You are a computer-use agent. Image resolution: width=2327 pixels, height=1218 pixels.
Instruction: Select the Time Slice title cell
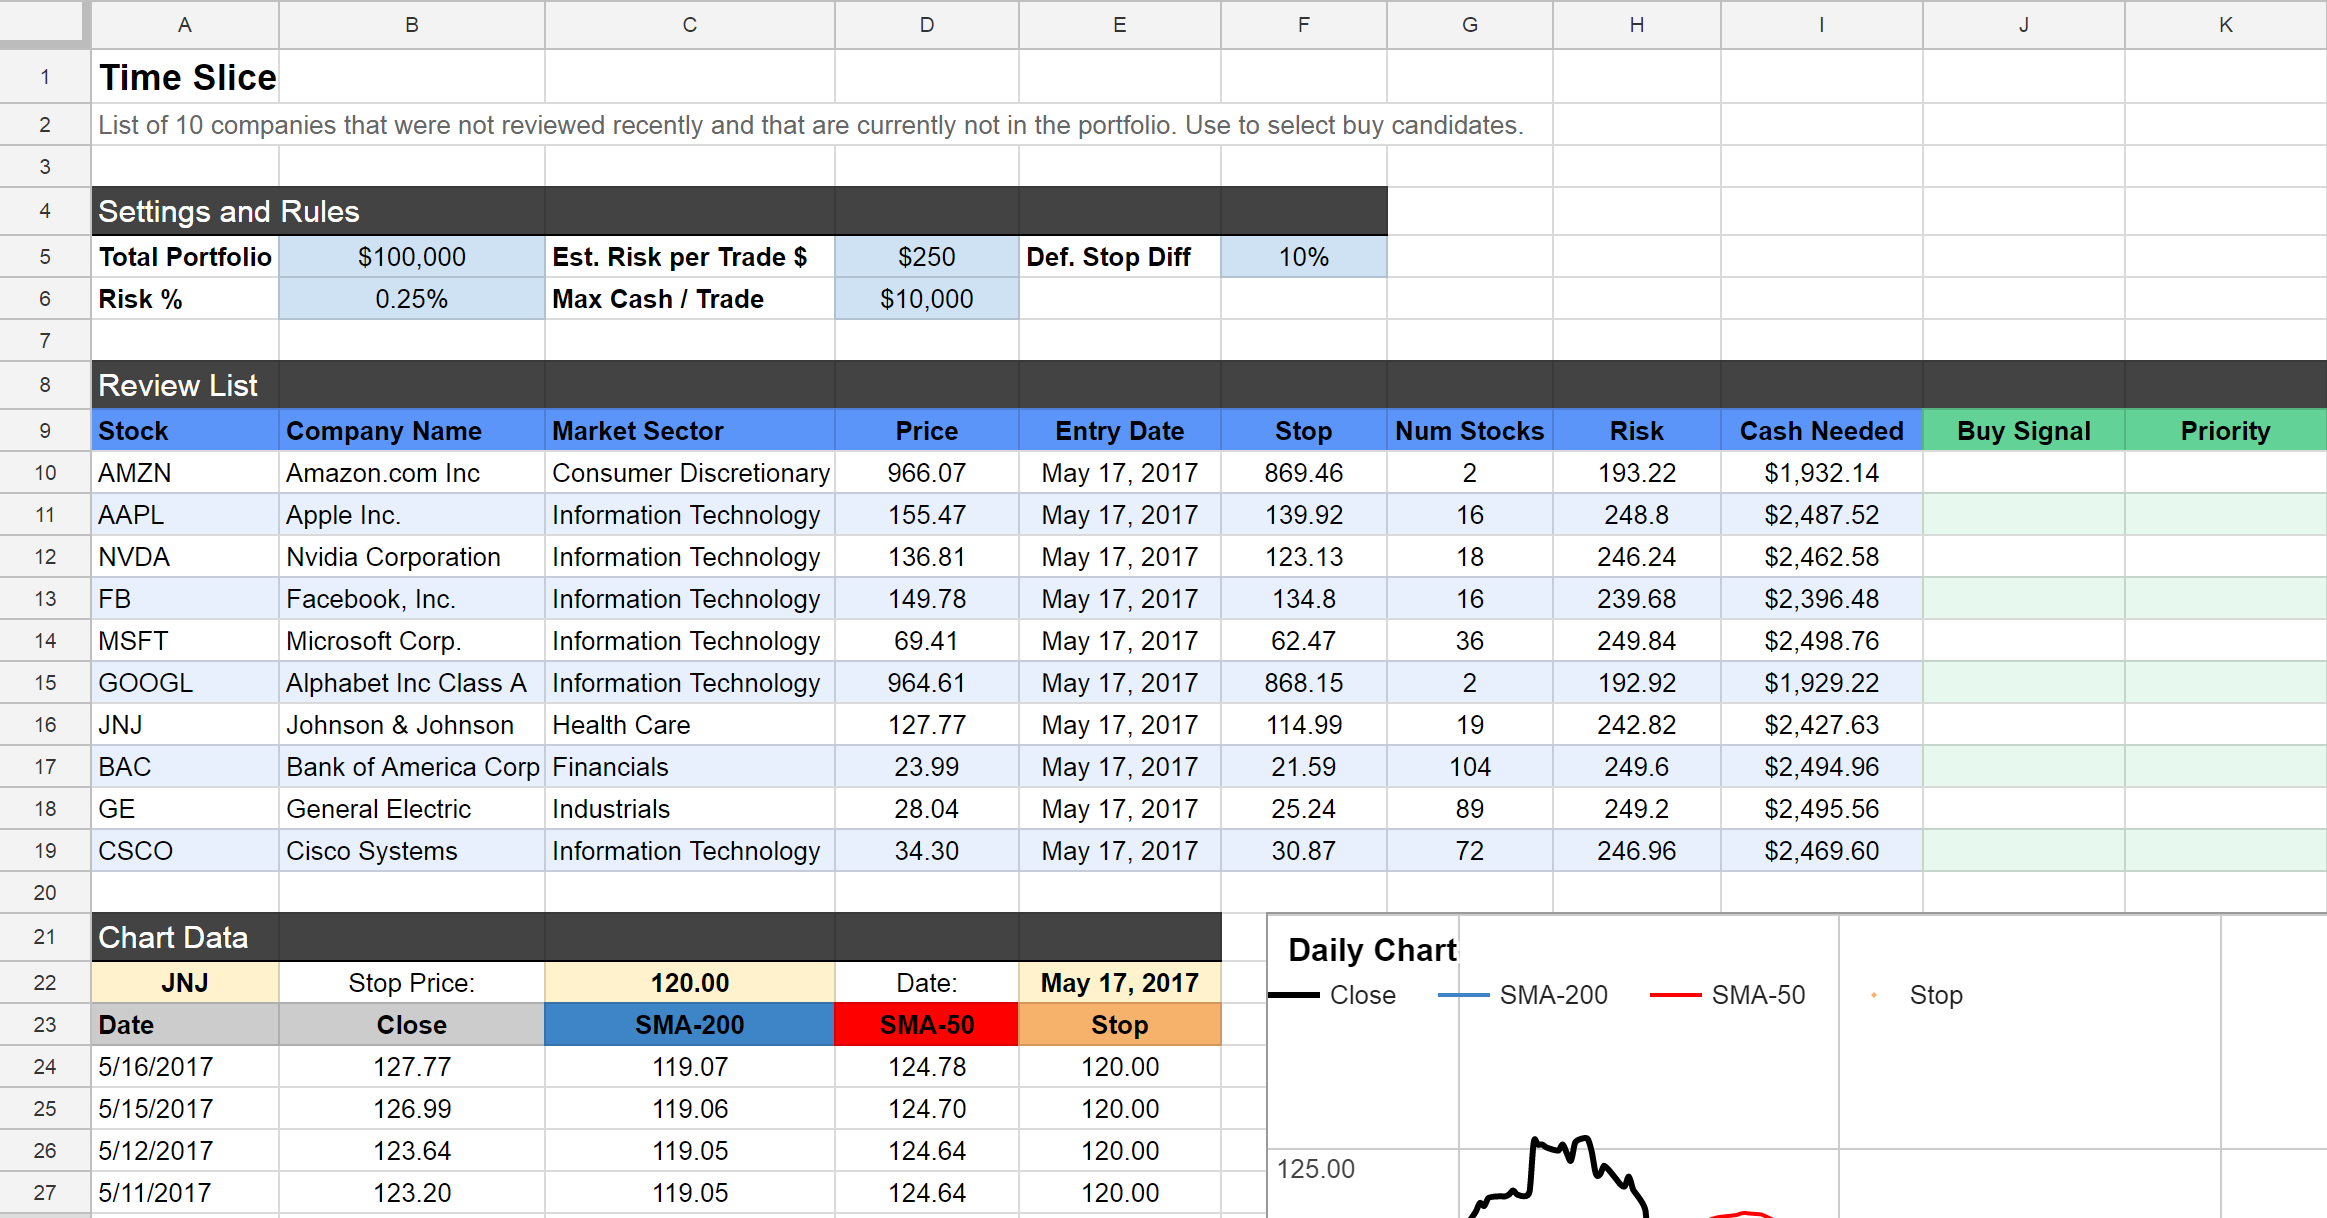[185, 77]
